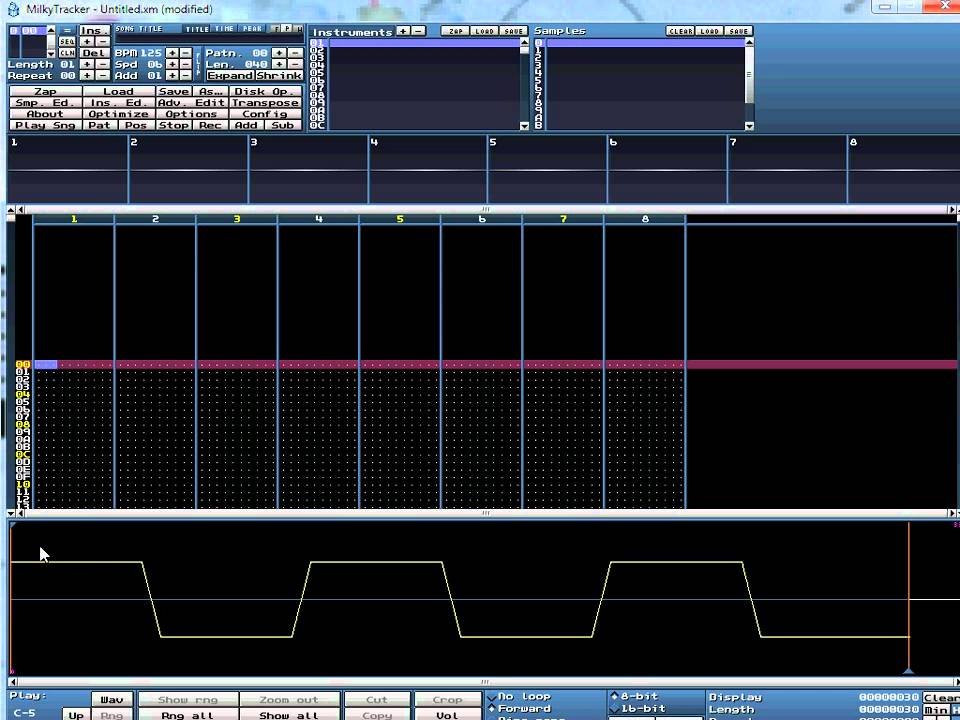
Task: Click the Shrink pattern button
Action: [279, 75]
